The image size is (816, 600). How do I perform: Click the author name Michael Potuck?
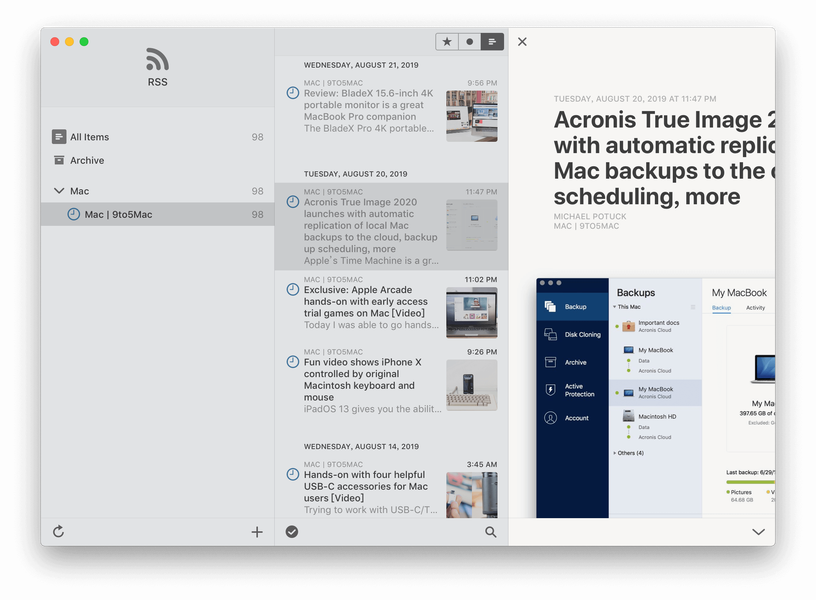click(590, 216)
